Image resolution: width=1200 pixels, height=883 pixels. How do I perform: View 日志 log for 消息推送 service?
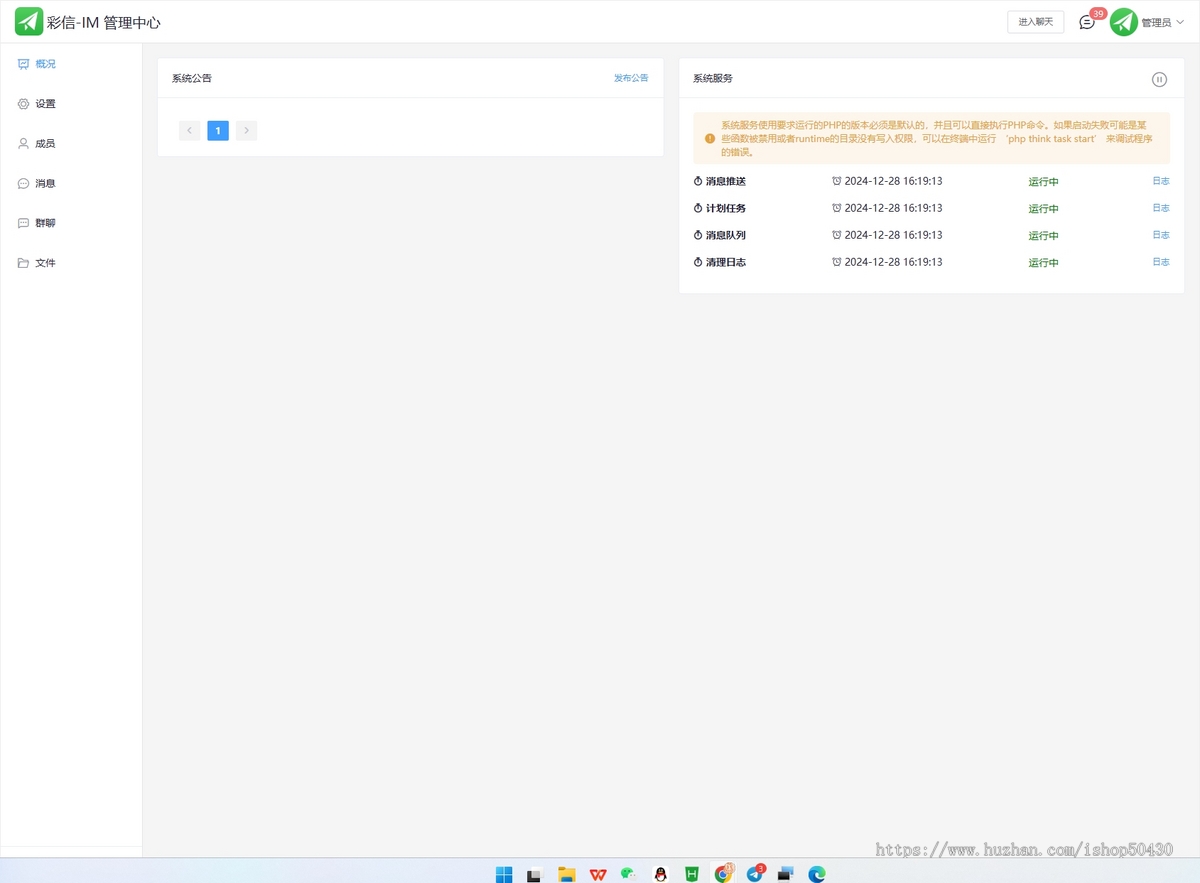1160,181
